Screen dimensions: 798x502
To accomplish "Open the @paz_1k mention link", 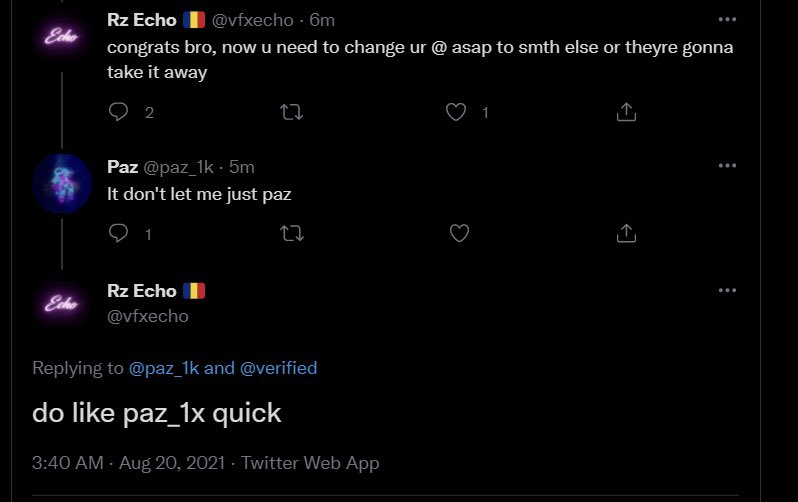I will [x=164, y=368].
